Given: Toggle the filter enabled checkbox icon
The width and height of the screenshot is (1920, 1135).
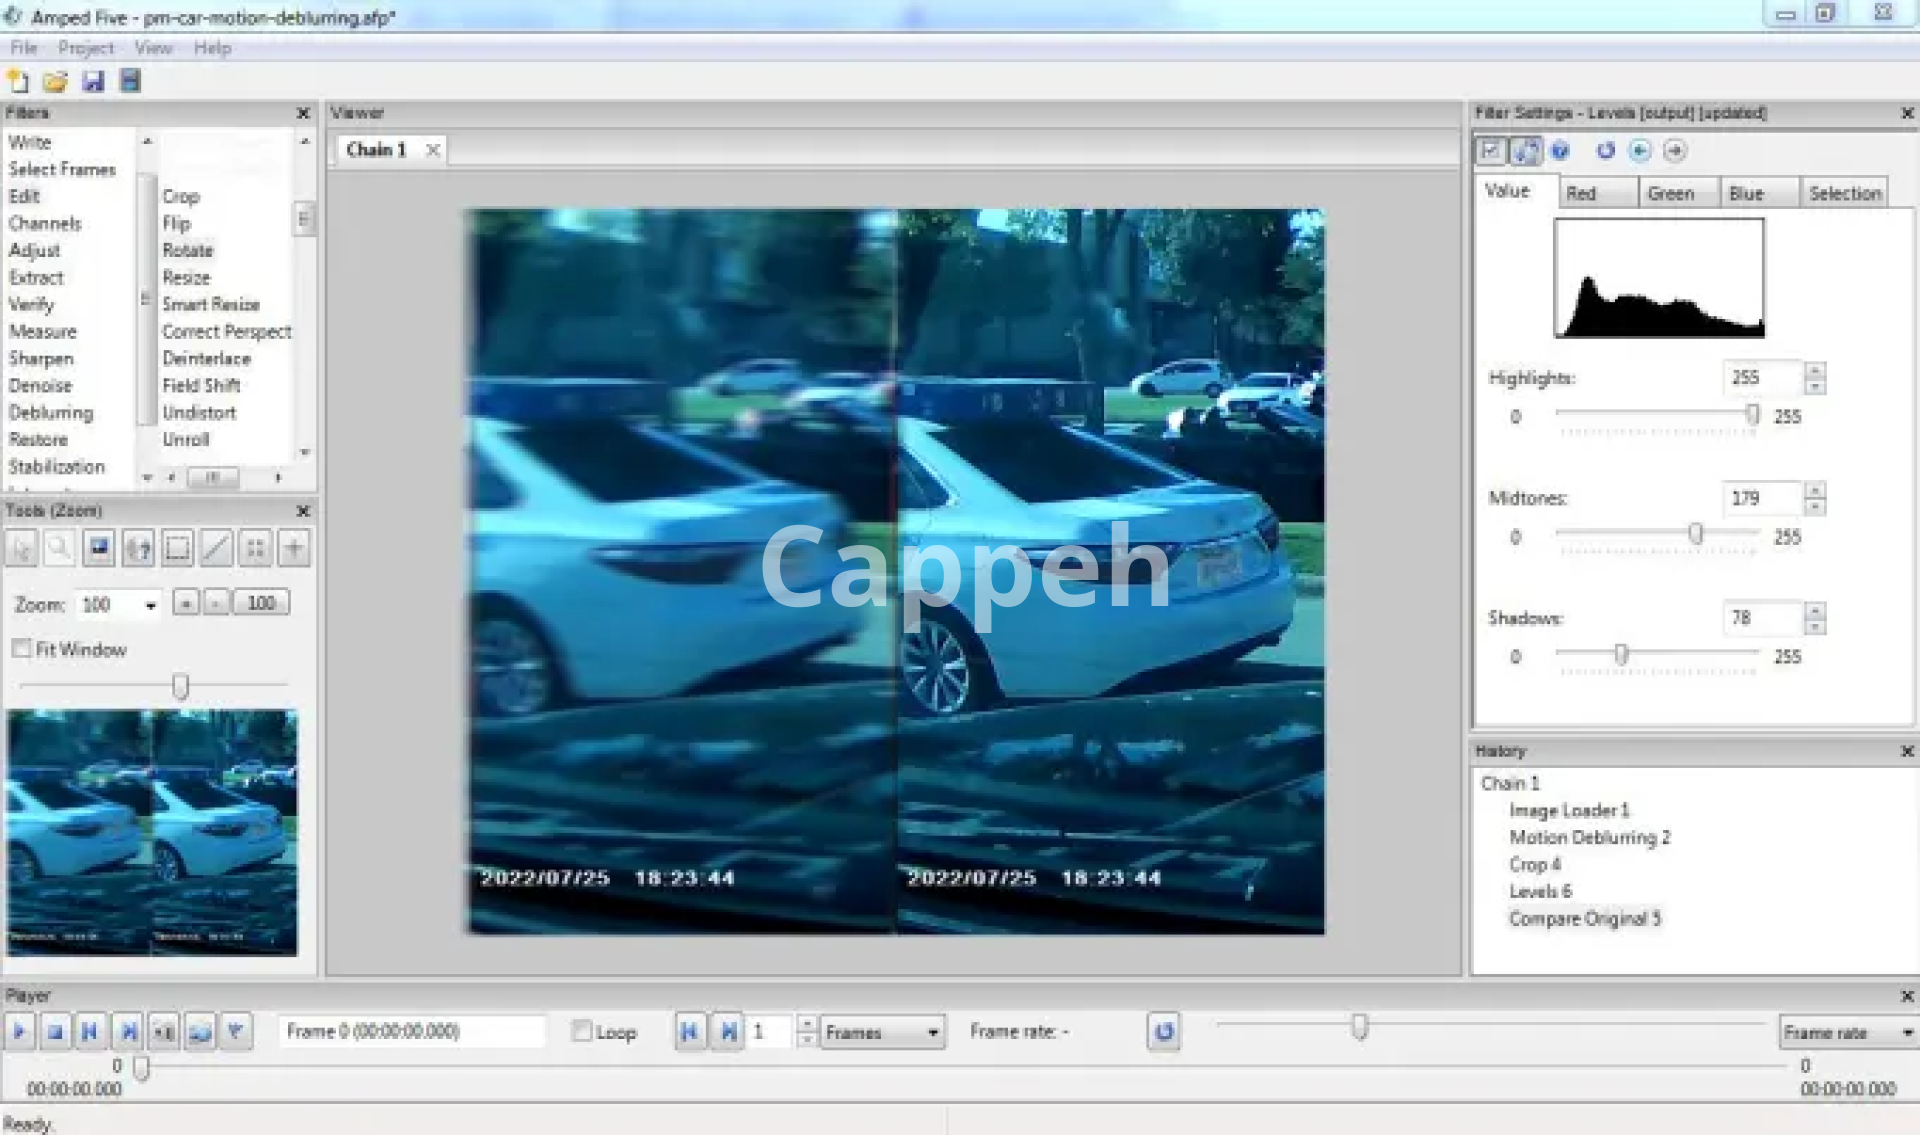Looking at the screenshot, I should [1491, 151].
